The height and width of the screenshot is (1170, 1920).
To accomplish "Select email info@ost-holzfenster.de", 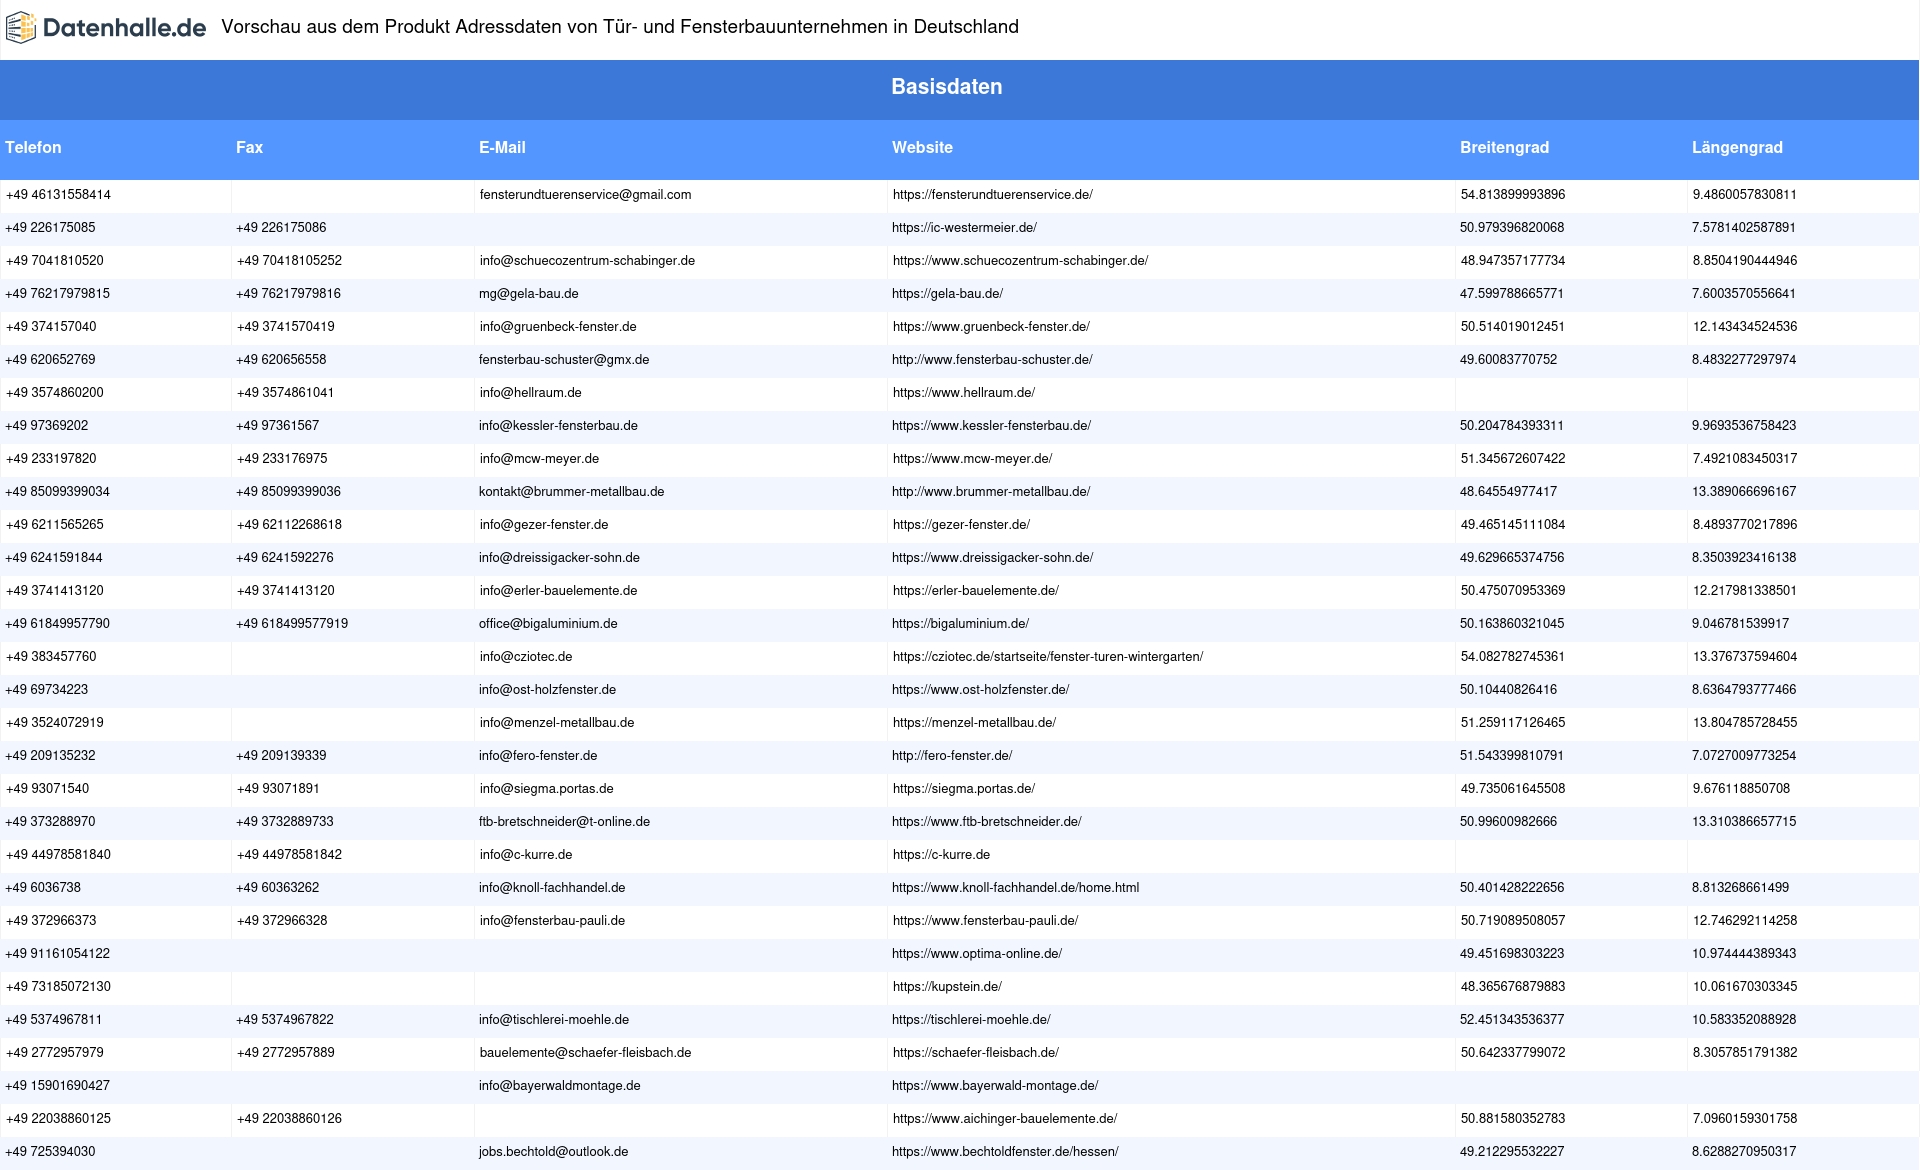I will point(547,690).
